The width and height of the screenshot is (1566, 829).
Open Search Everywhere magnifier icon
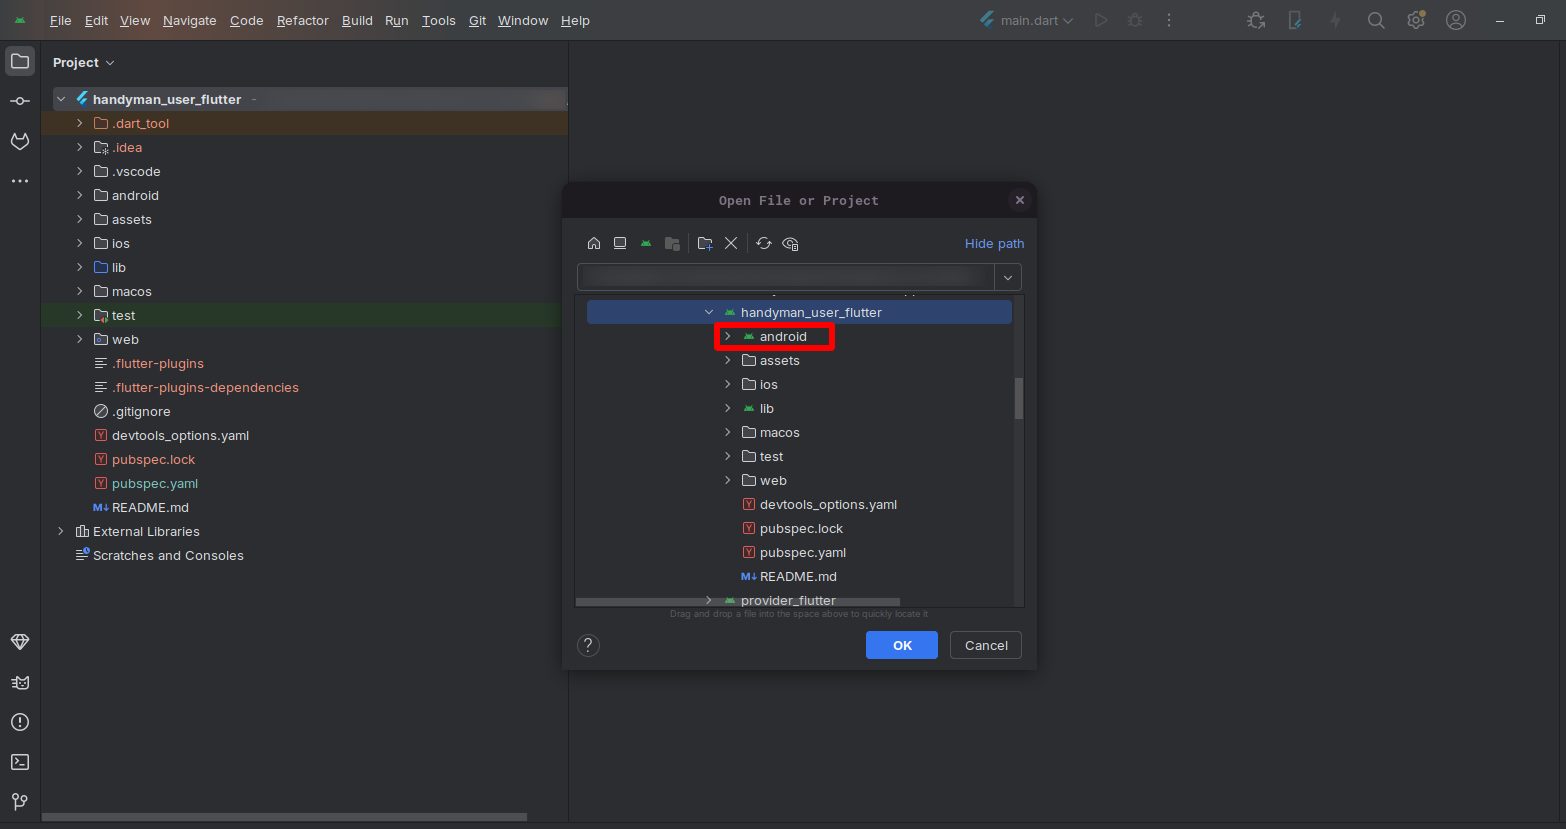[1376, 20]
